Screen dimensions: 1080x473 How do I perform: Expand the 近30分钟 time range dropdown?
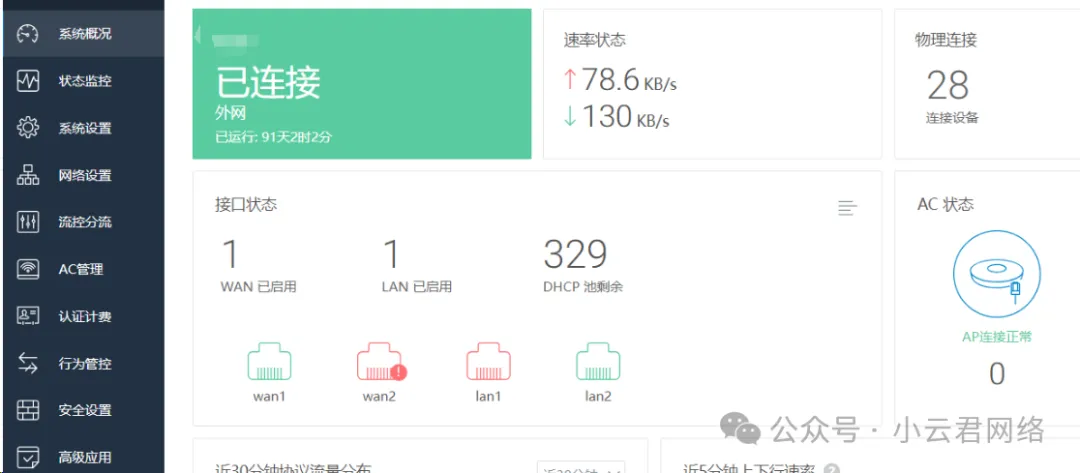(581, 468)
